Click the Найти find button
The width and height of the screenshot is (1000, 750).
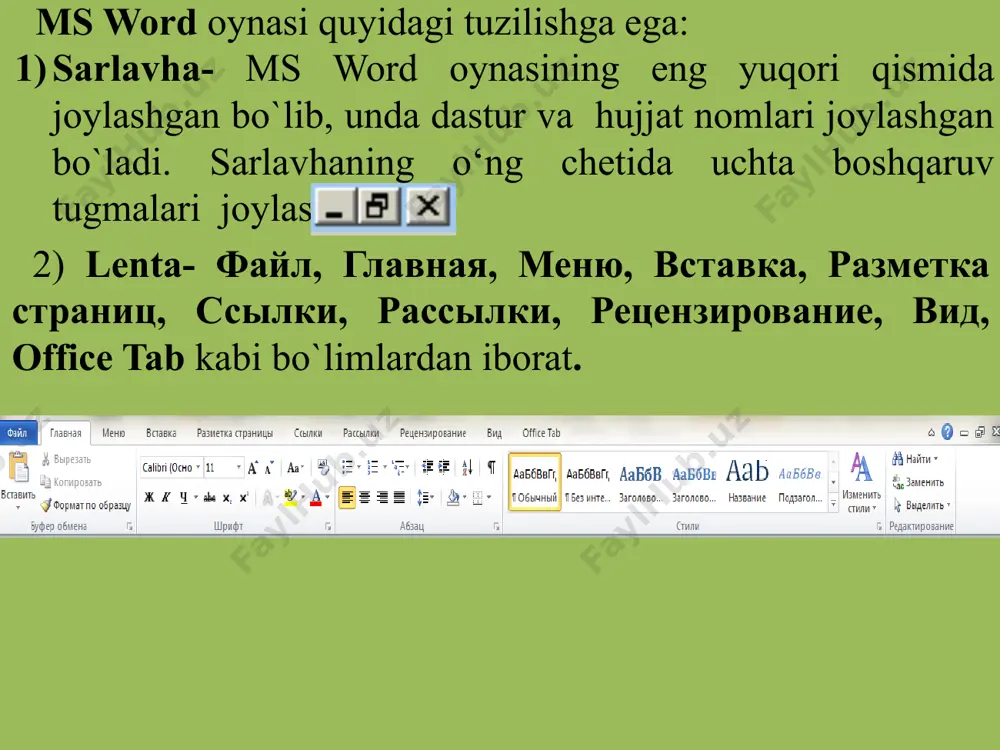pyautogui.click(x=915, y=459)
